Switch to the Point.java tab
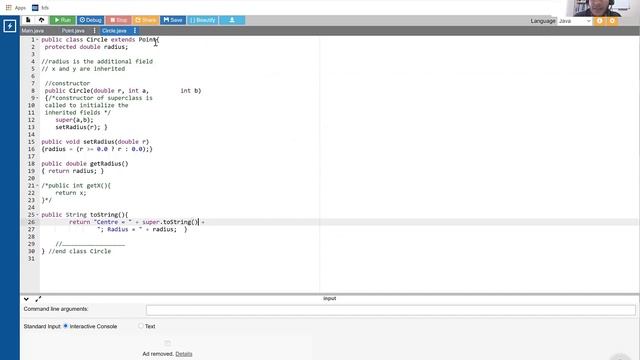This screenshot has height=360, width=640. coord(73,31)
